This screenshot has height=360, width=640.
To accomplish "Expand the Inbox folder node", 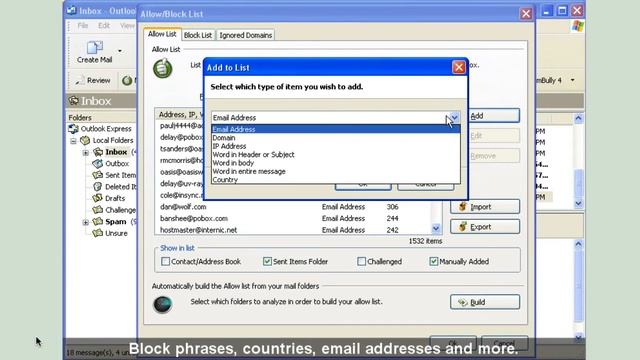I will pos(85,153).
